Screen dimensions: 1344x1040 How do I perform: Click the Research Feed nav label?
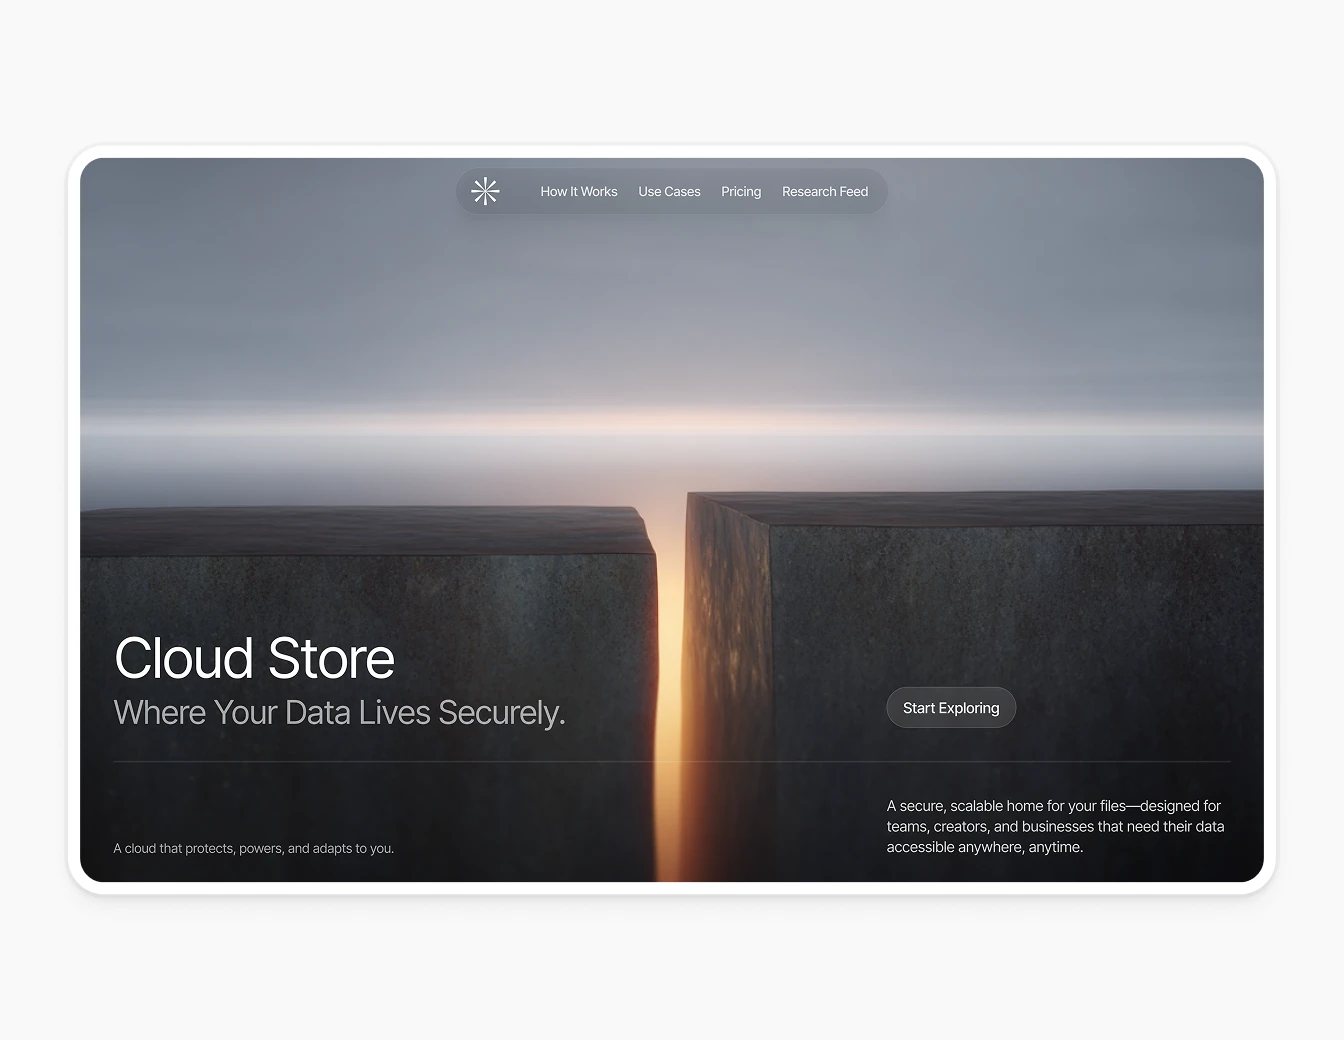[825, 191]
